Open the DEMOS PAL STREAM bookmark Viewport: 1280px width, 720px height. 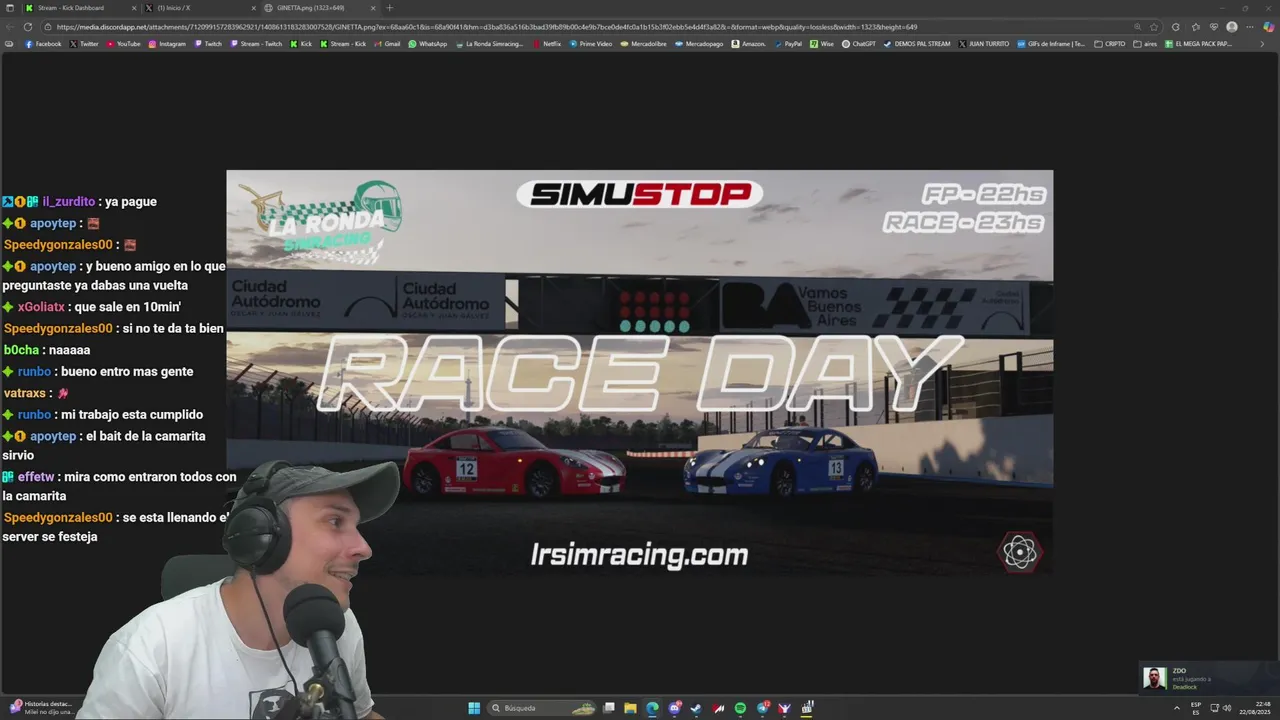pos(917,44)
